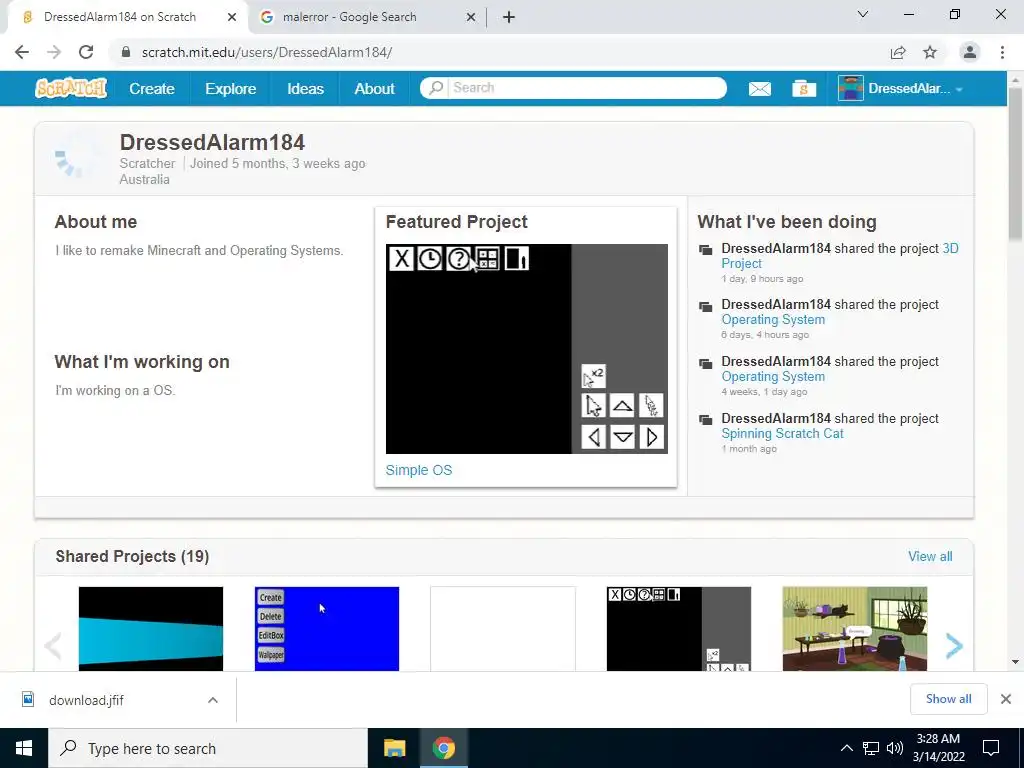Viewport: 1024px width, 768px height.
Task: Open the messages envelope icon
Action: [x=760, y=89]
